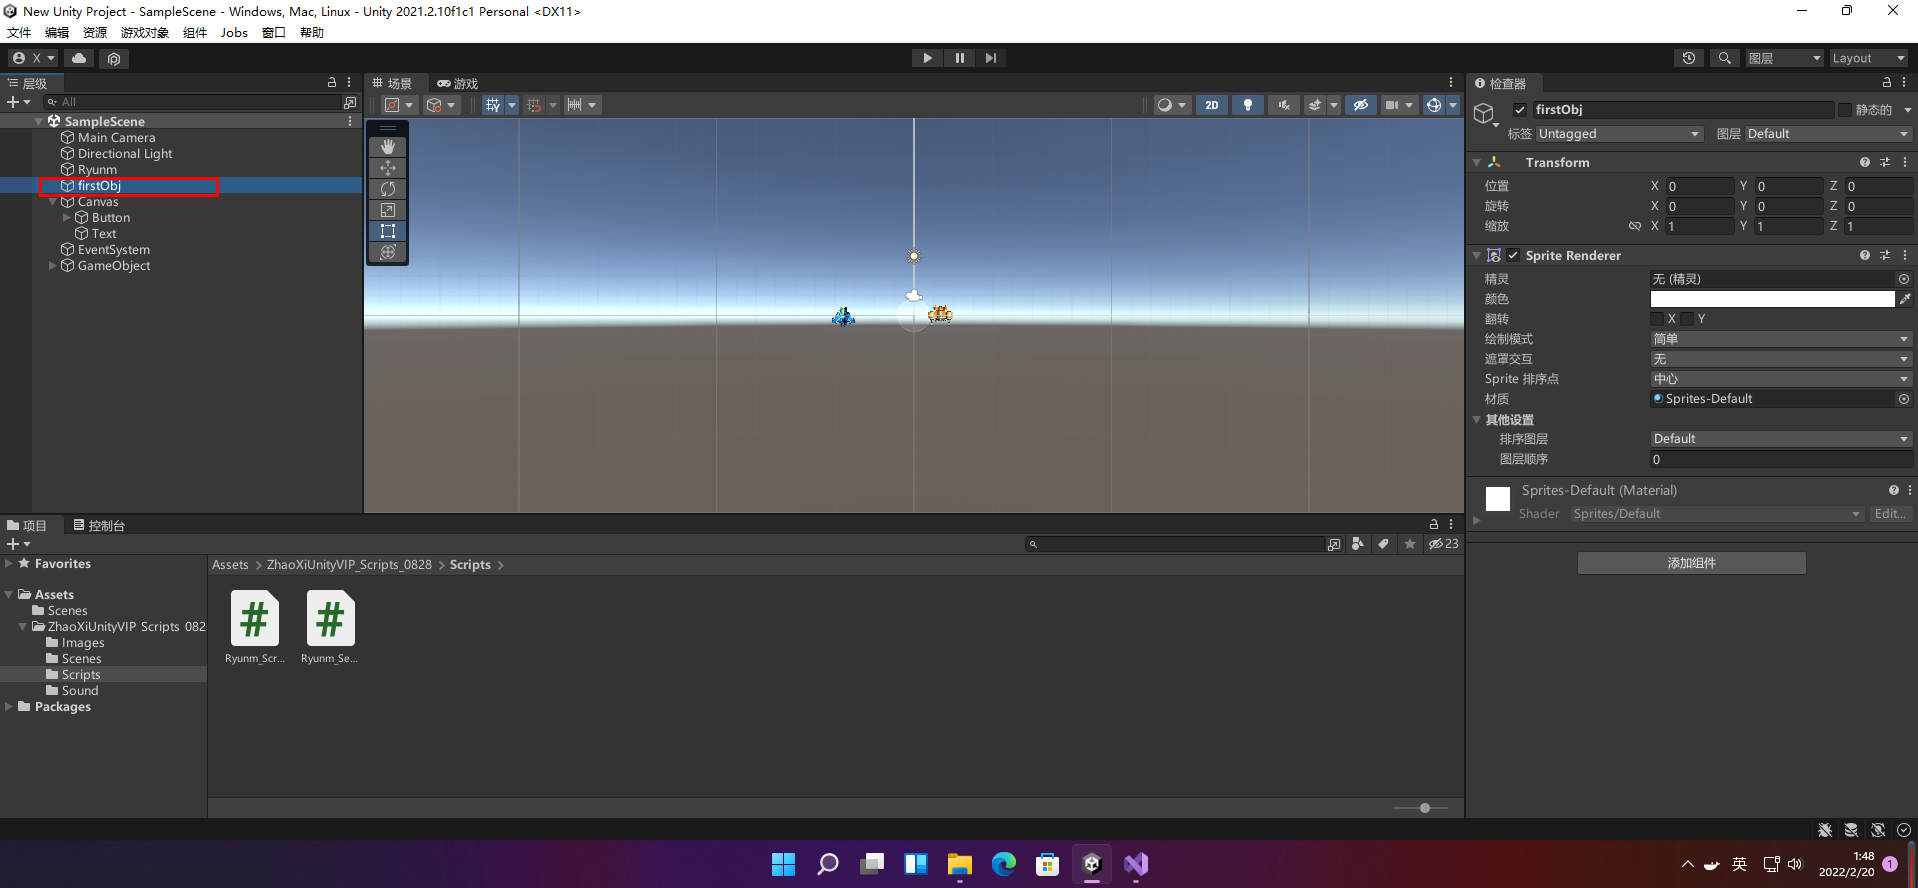This screenshot has width=1918, height=888.
Task: Toggle flip X checkbox
Action: pos(1657,319)
